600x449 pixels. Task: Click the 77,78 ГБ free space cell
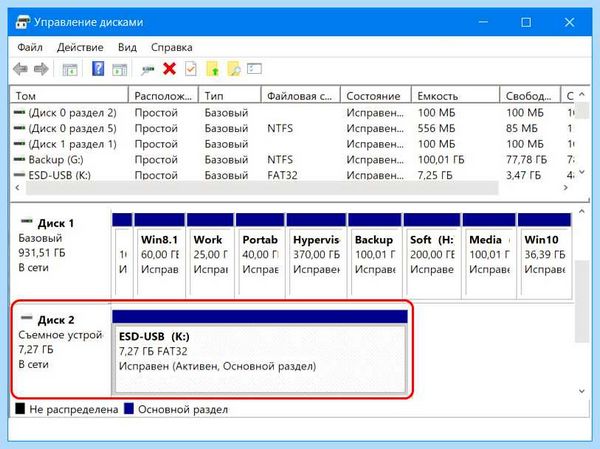pyautogui.click(x=527, y=160)
